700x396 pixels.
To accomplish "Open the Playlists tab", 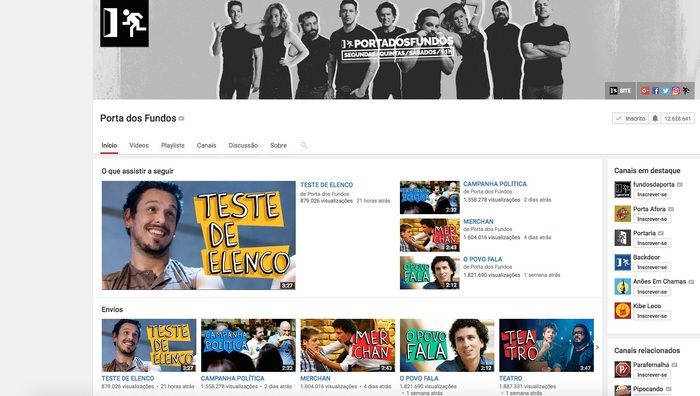I will point(173,146).
